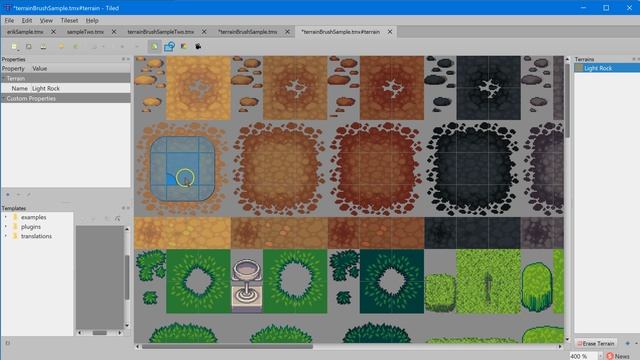This screenshot has width=640, height=360.
Task: Edit the Name value Light Rock
Action: [80, 88]
